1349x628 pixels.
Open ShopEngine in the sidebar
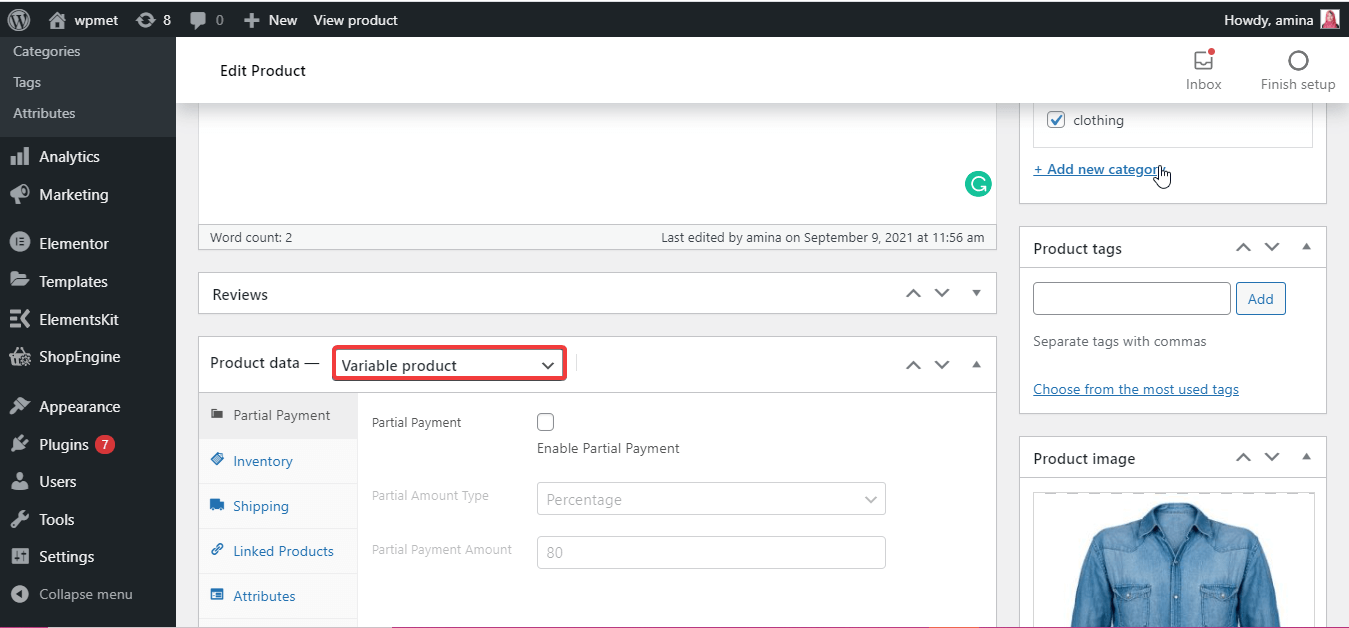pyautogui.click(x=79, y=357)
